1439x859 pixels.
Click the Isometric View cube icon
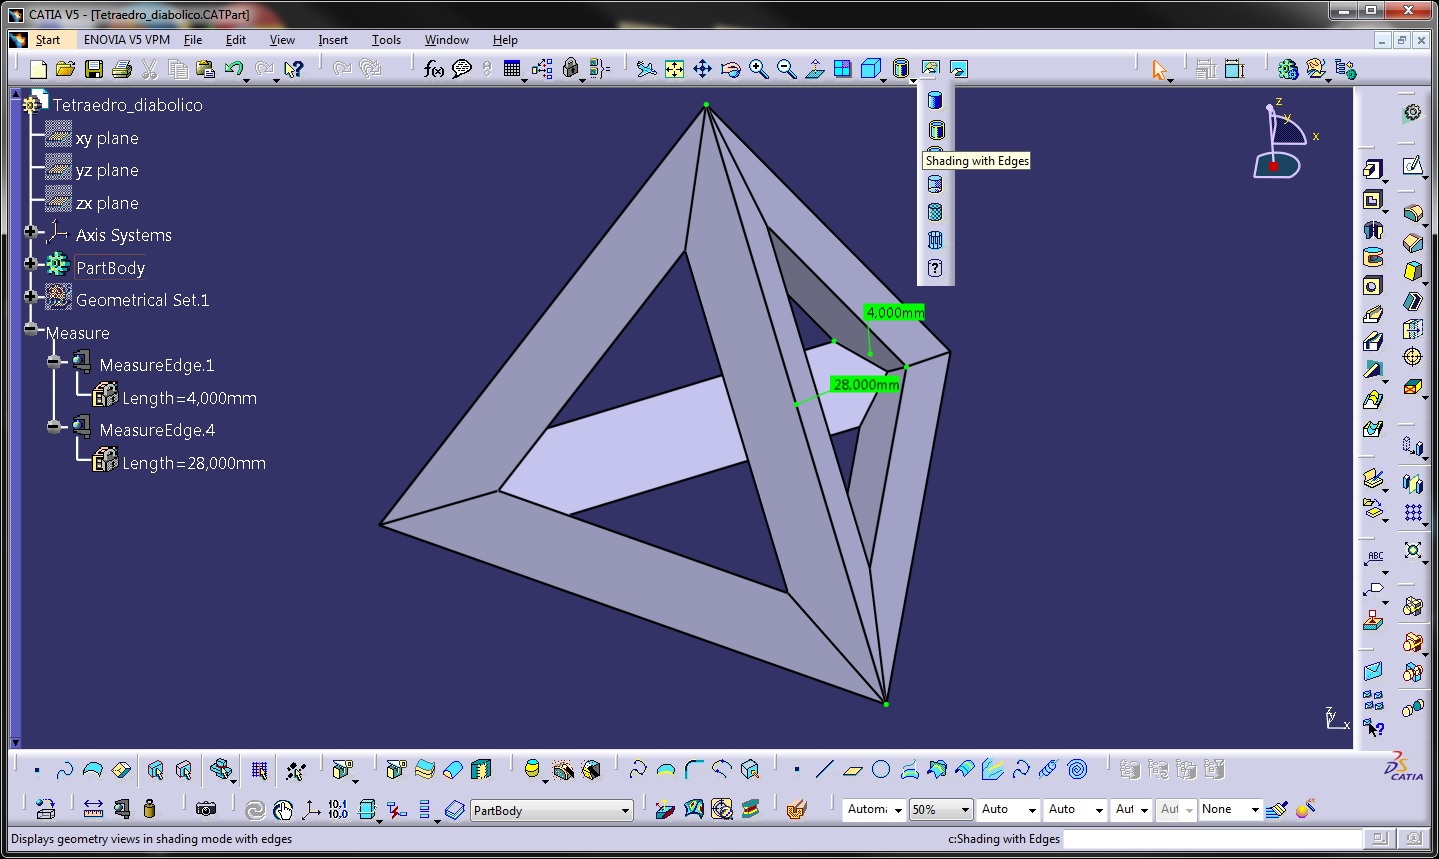(x=871, y=69)
